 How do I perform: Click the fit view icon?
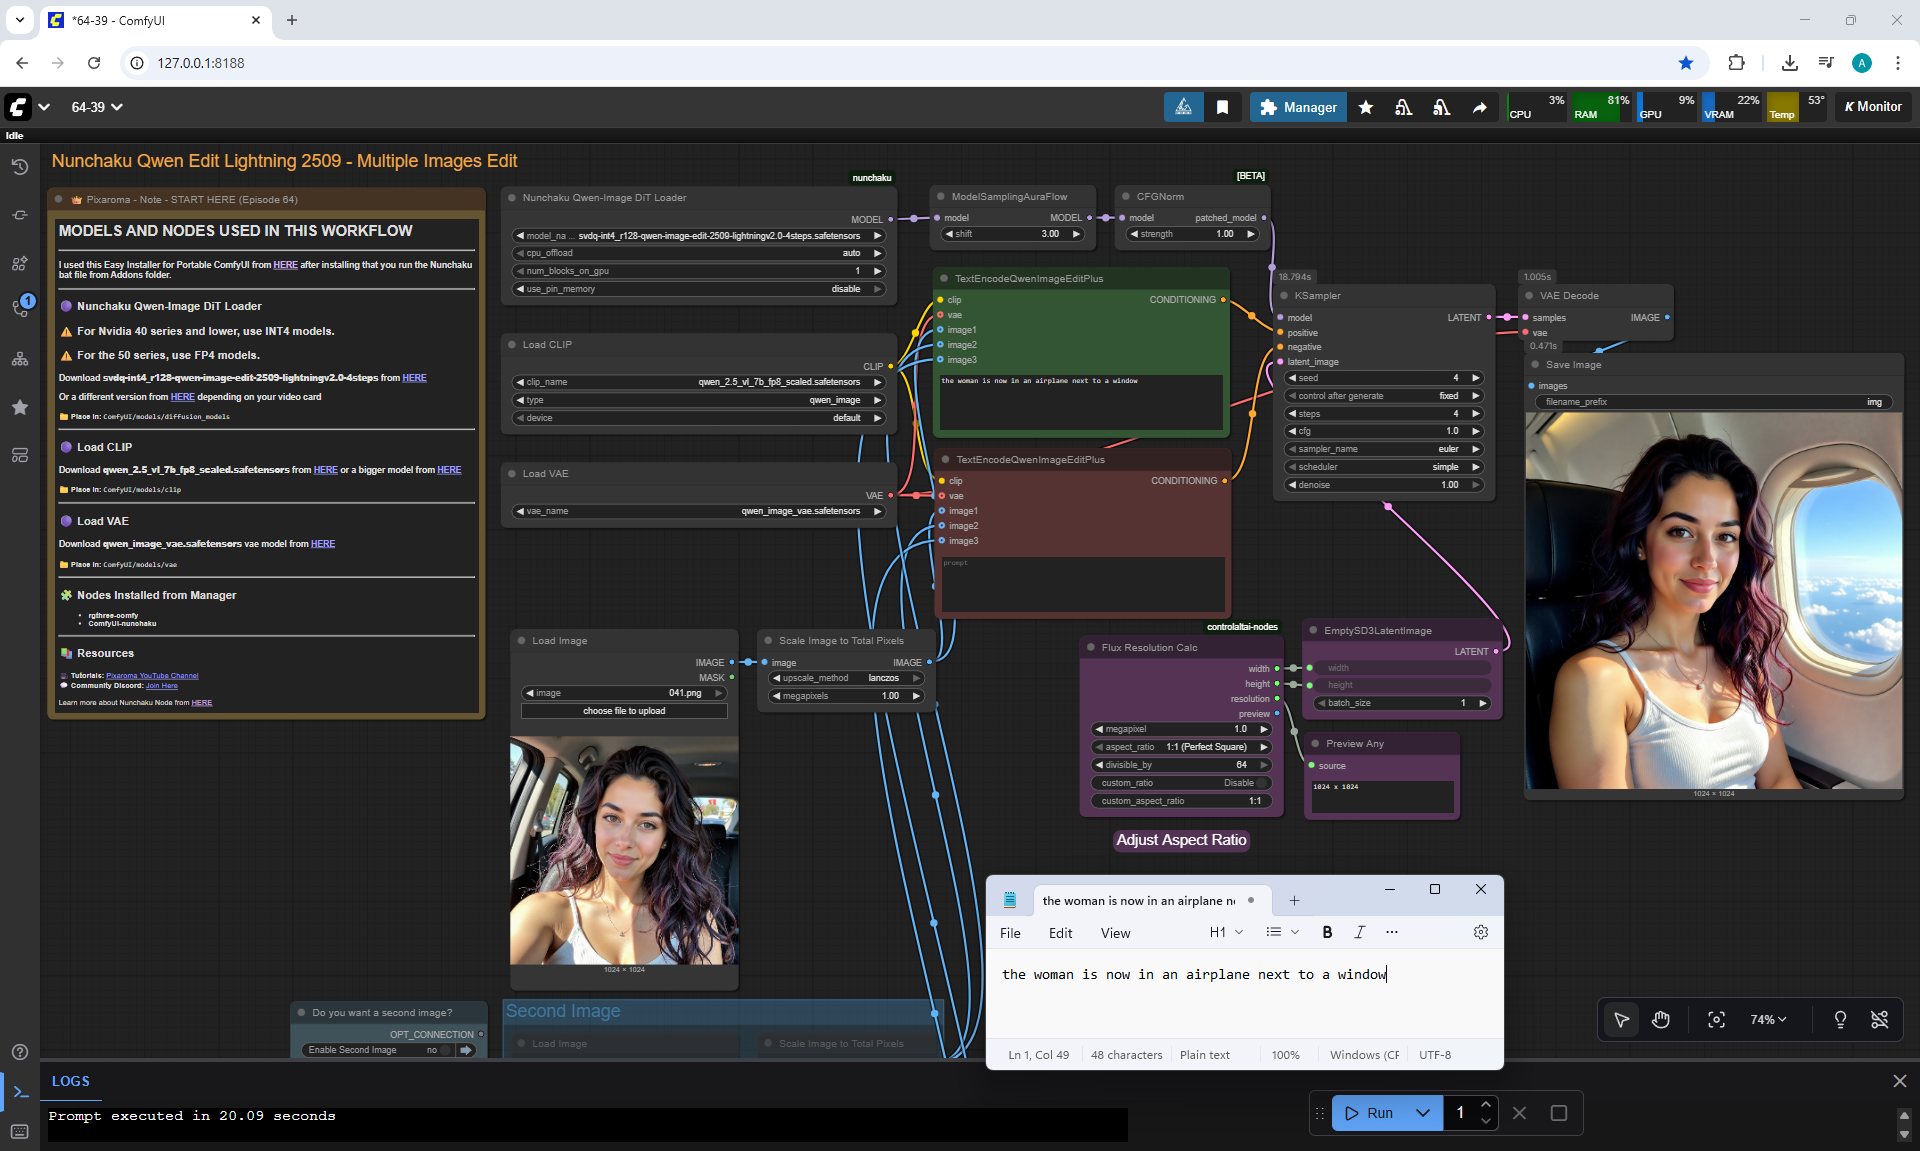point(1716,1019)
